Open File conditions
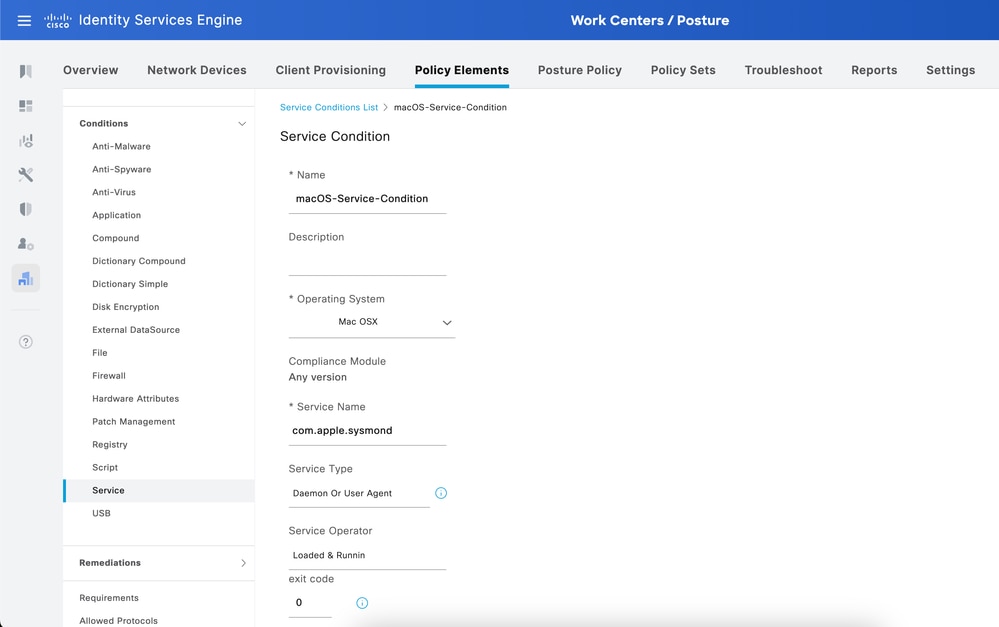The width and height of the screenshot is (999, 627). click(x=99, y=353)
